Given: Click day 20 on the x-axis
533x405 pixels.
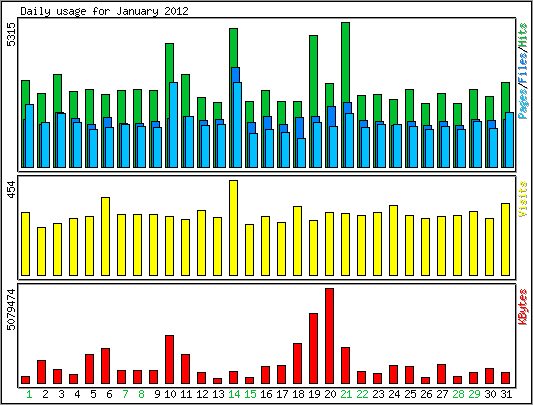Looking at the screenshot, I should [x=330, y=394].
